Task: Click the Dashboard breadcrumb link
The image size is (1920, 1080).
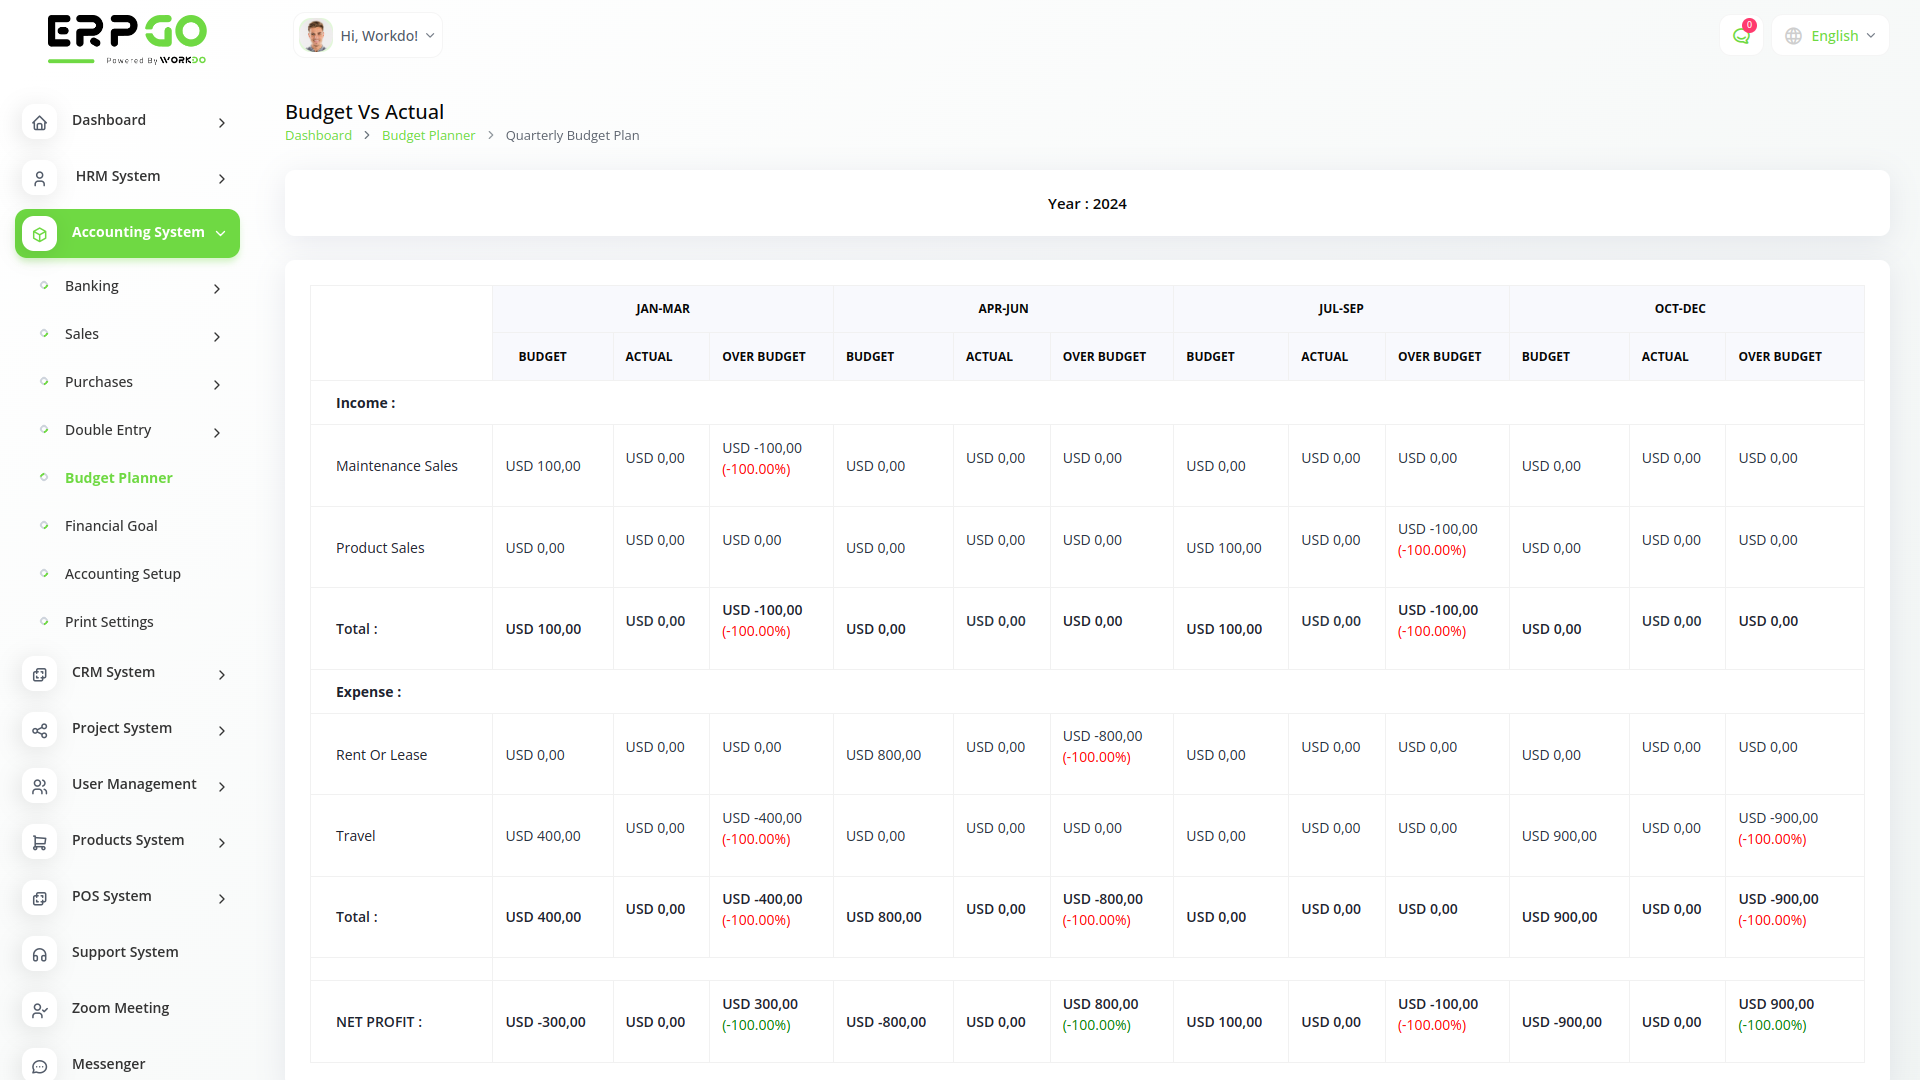Action: coord(318,136)
